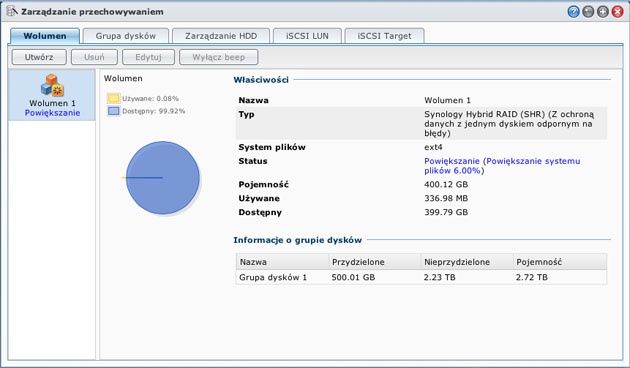Click the Wolumen 1 name value in properties

click(447, 100)
